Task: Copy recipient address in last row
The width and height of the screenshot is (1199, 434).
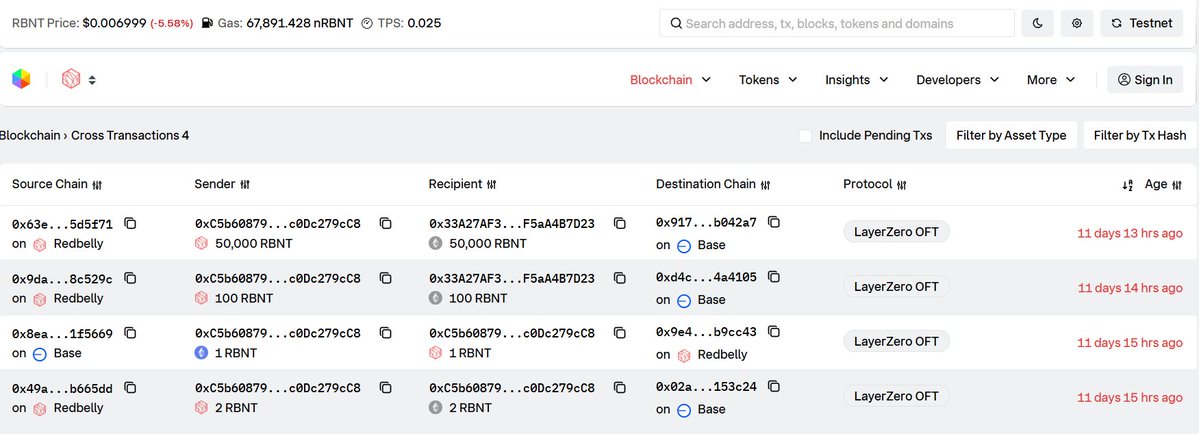Action: pyautogui.click(x=619, y=388)
